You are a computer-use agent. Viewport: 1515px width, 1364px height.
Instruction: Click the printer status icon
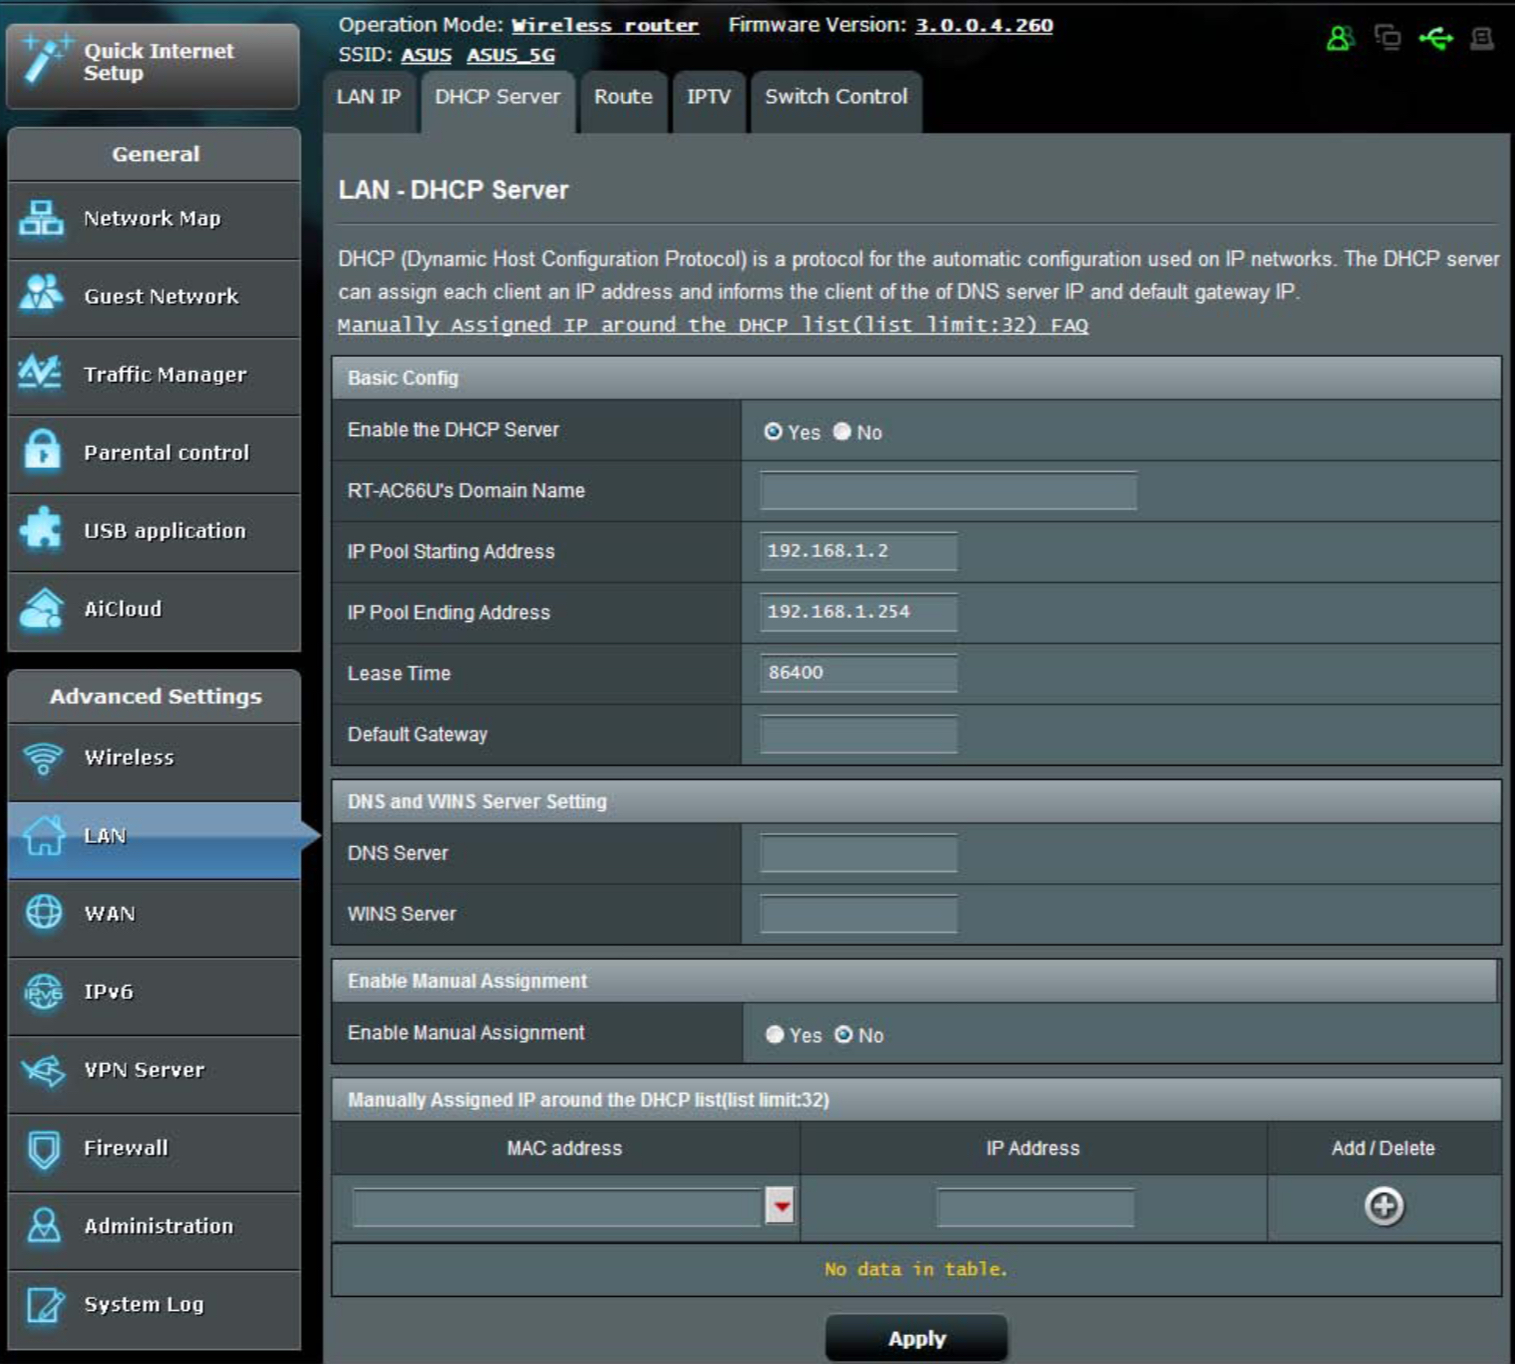1482,38
